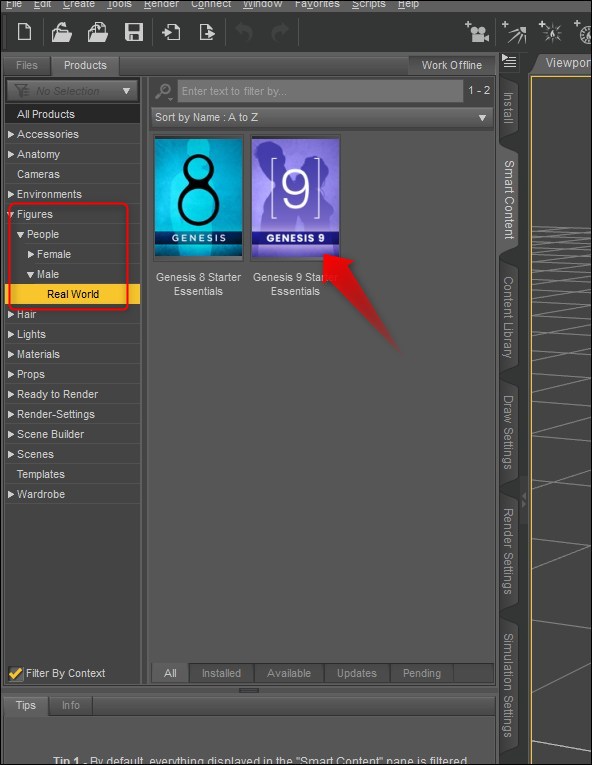
Task: Open the Smart Content side tab
Action: point(509,199)
